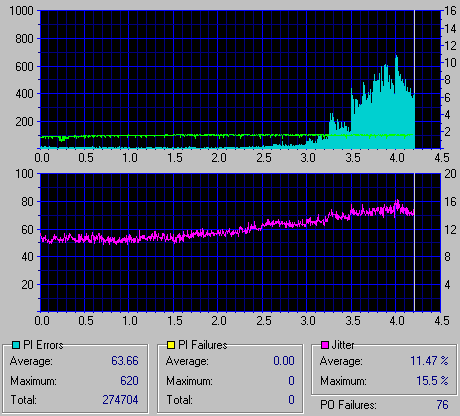Click the 4.5 label under the jitter graph

442,321
